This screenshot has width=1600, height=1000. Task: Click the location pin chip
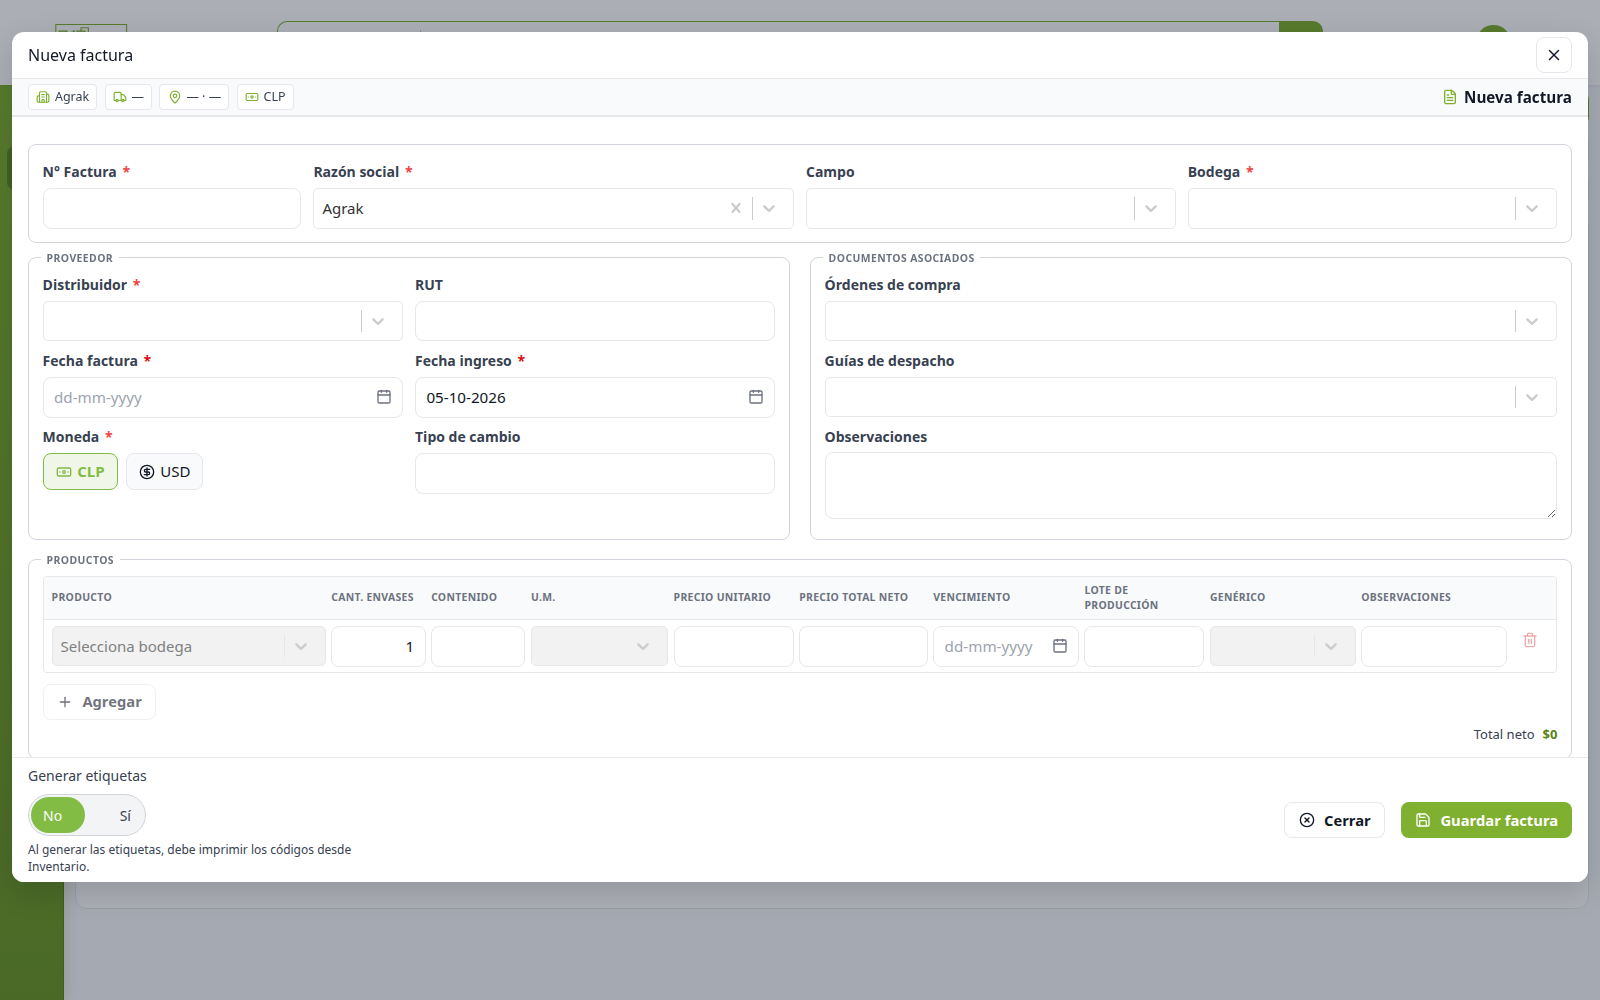click(x=194, y=97)
